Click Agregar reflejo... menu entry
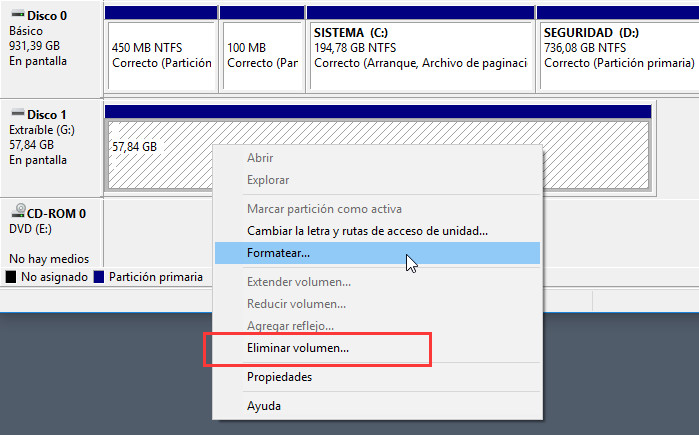Viewport: 699px width, 435px height. click(x=290, y=326)
